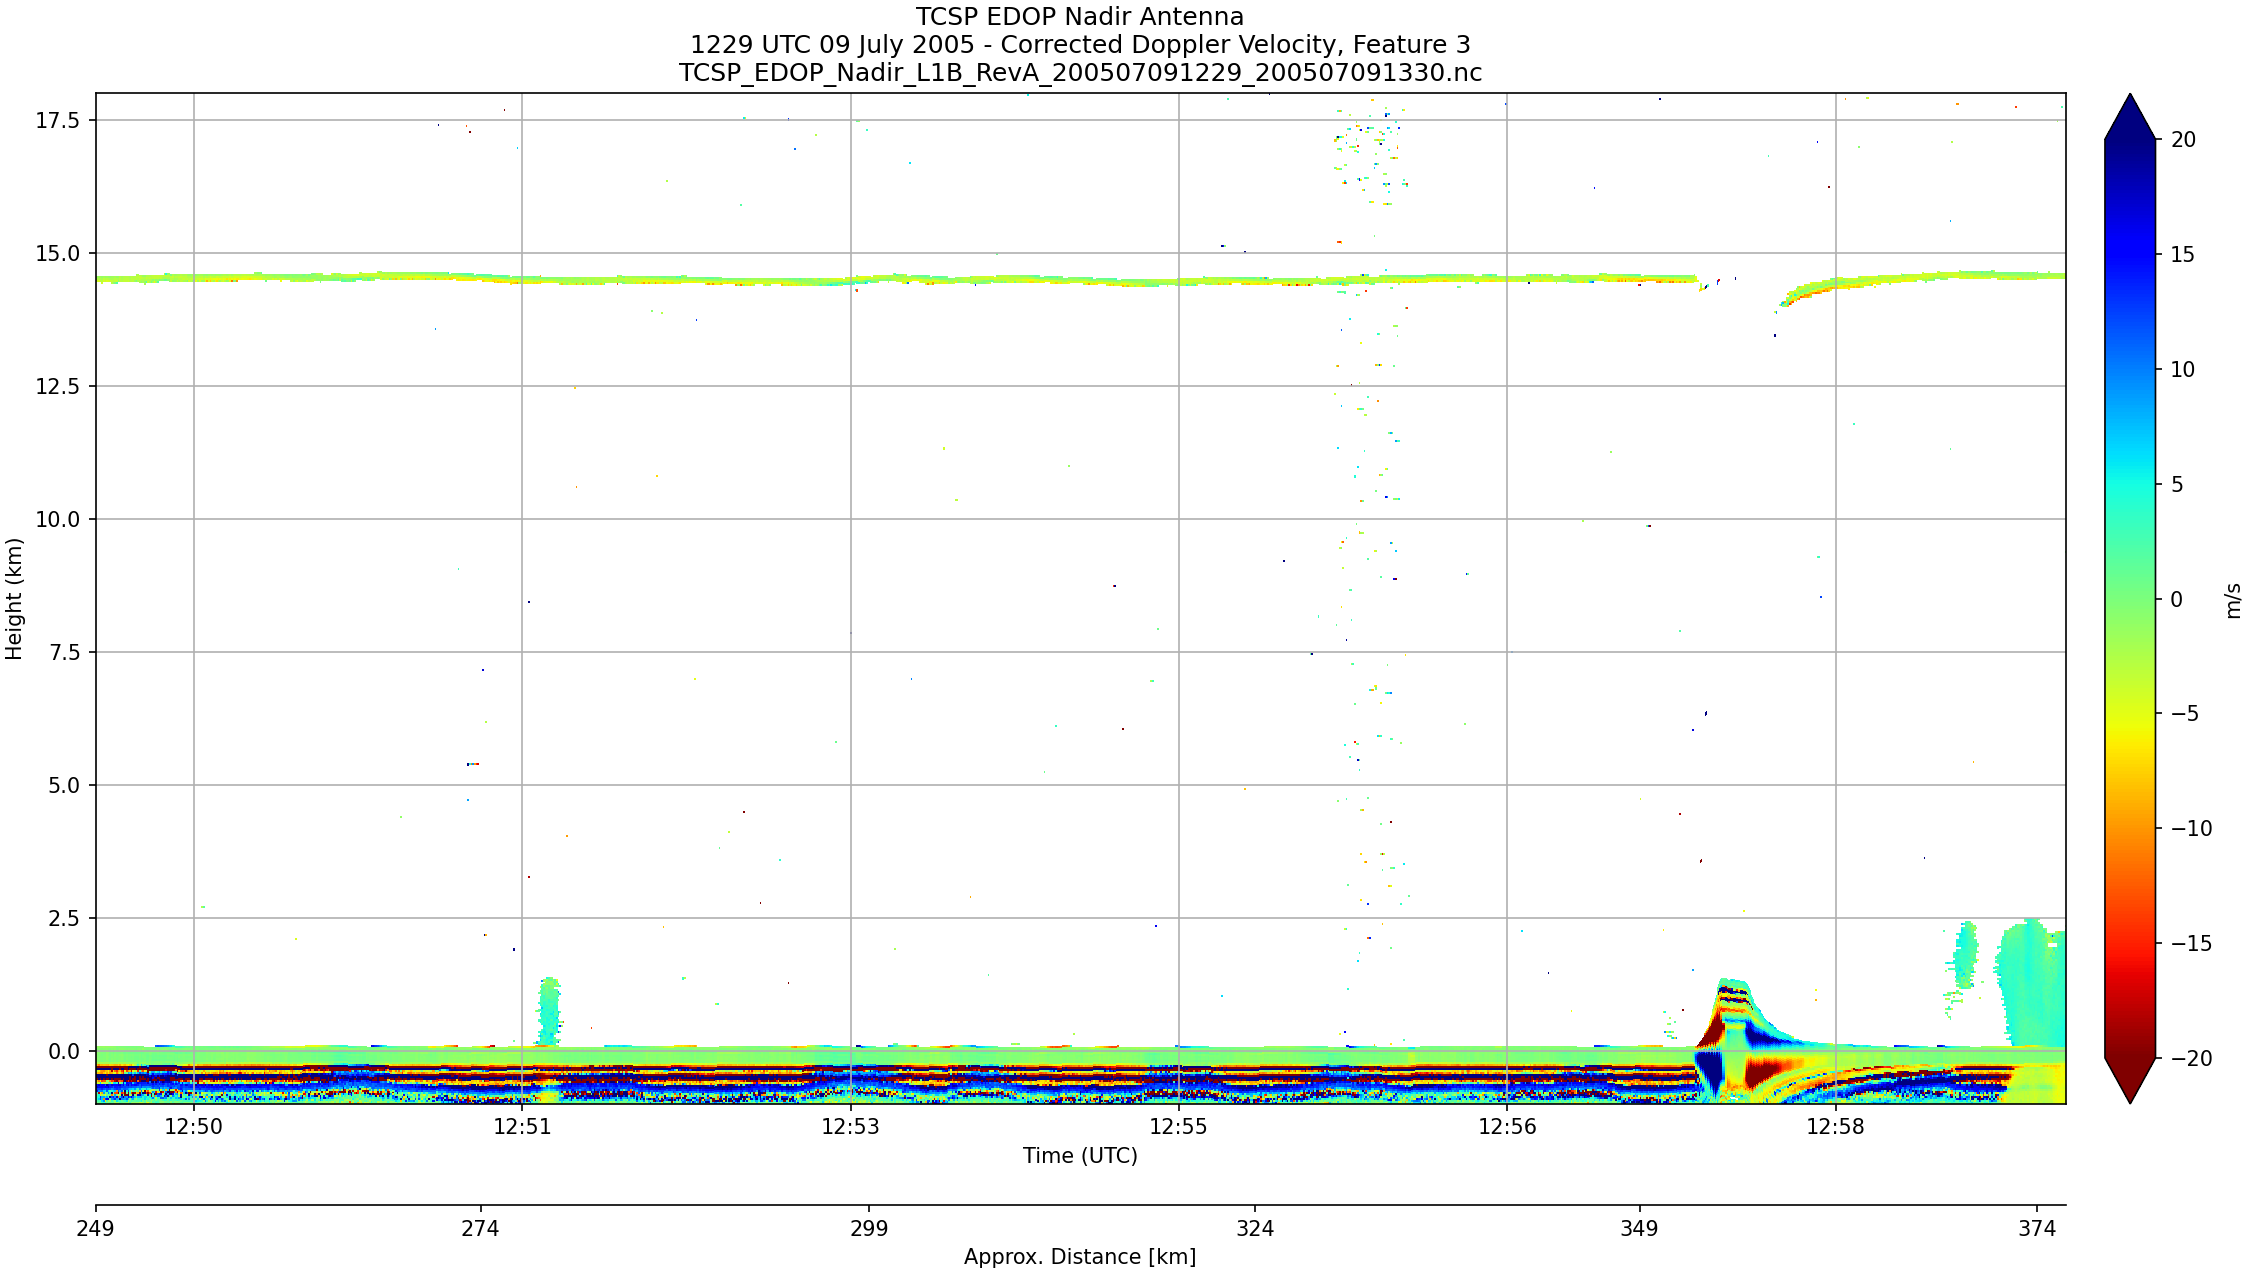
Task: Click the 12:58 time tick label
Action: click(1836, 1127)
